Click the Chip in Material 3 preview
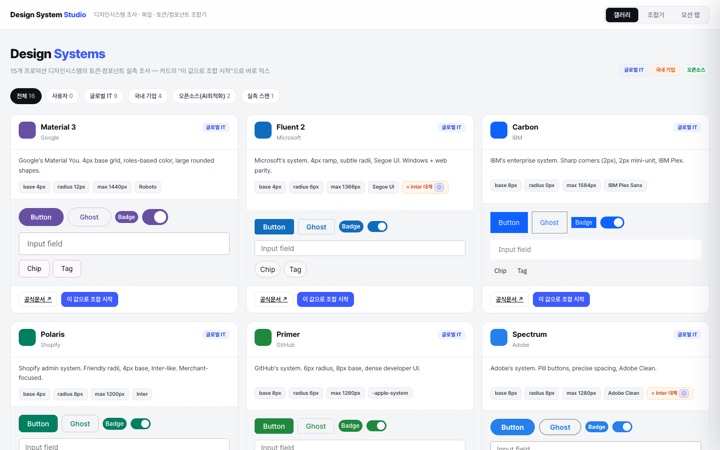The image size is (720, 450). pyautogui.click(x=34, y=269)
